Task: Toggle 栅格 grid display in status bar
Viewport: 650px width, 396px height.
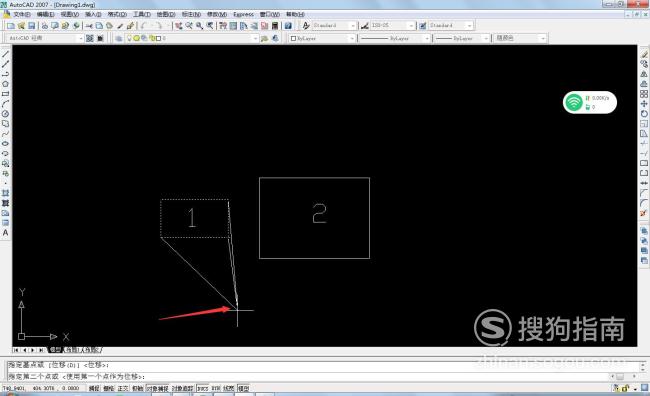Action: (109, 389)
